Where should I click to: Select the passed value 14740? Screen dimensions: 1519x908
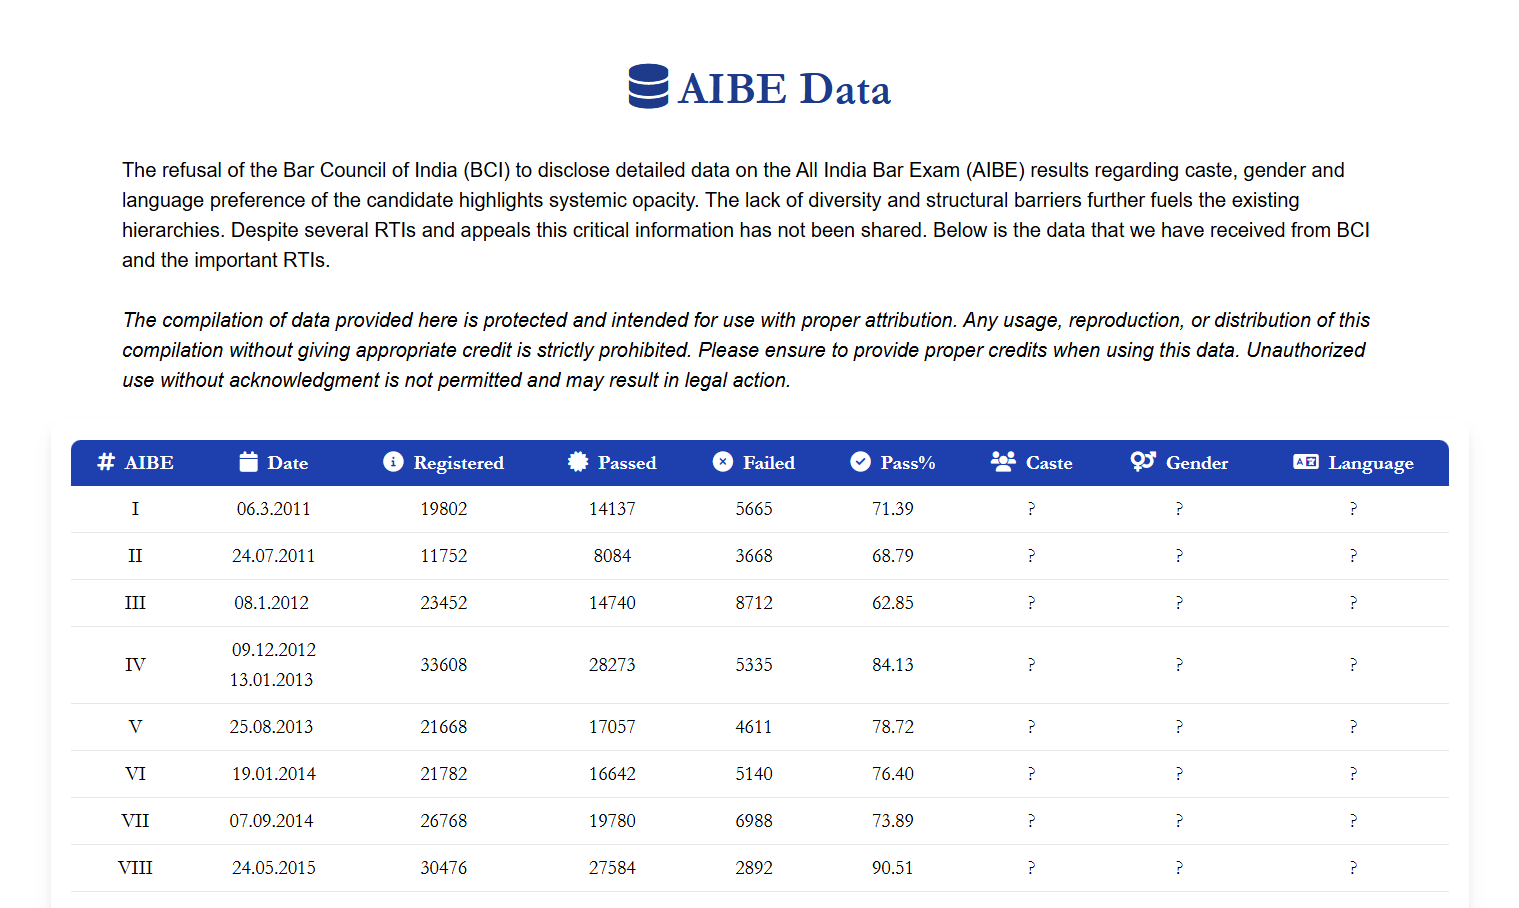click(x=612, y=603)
